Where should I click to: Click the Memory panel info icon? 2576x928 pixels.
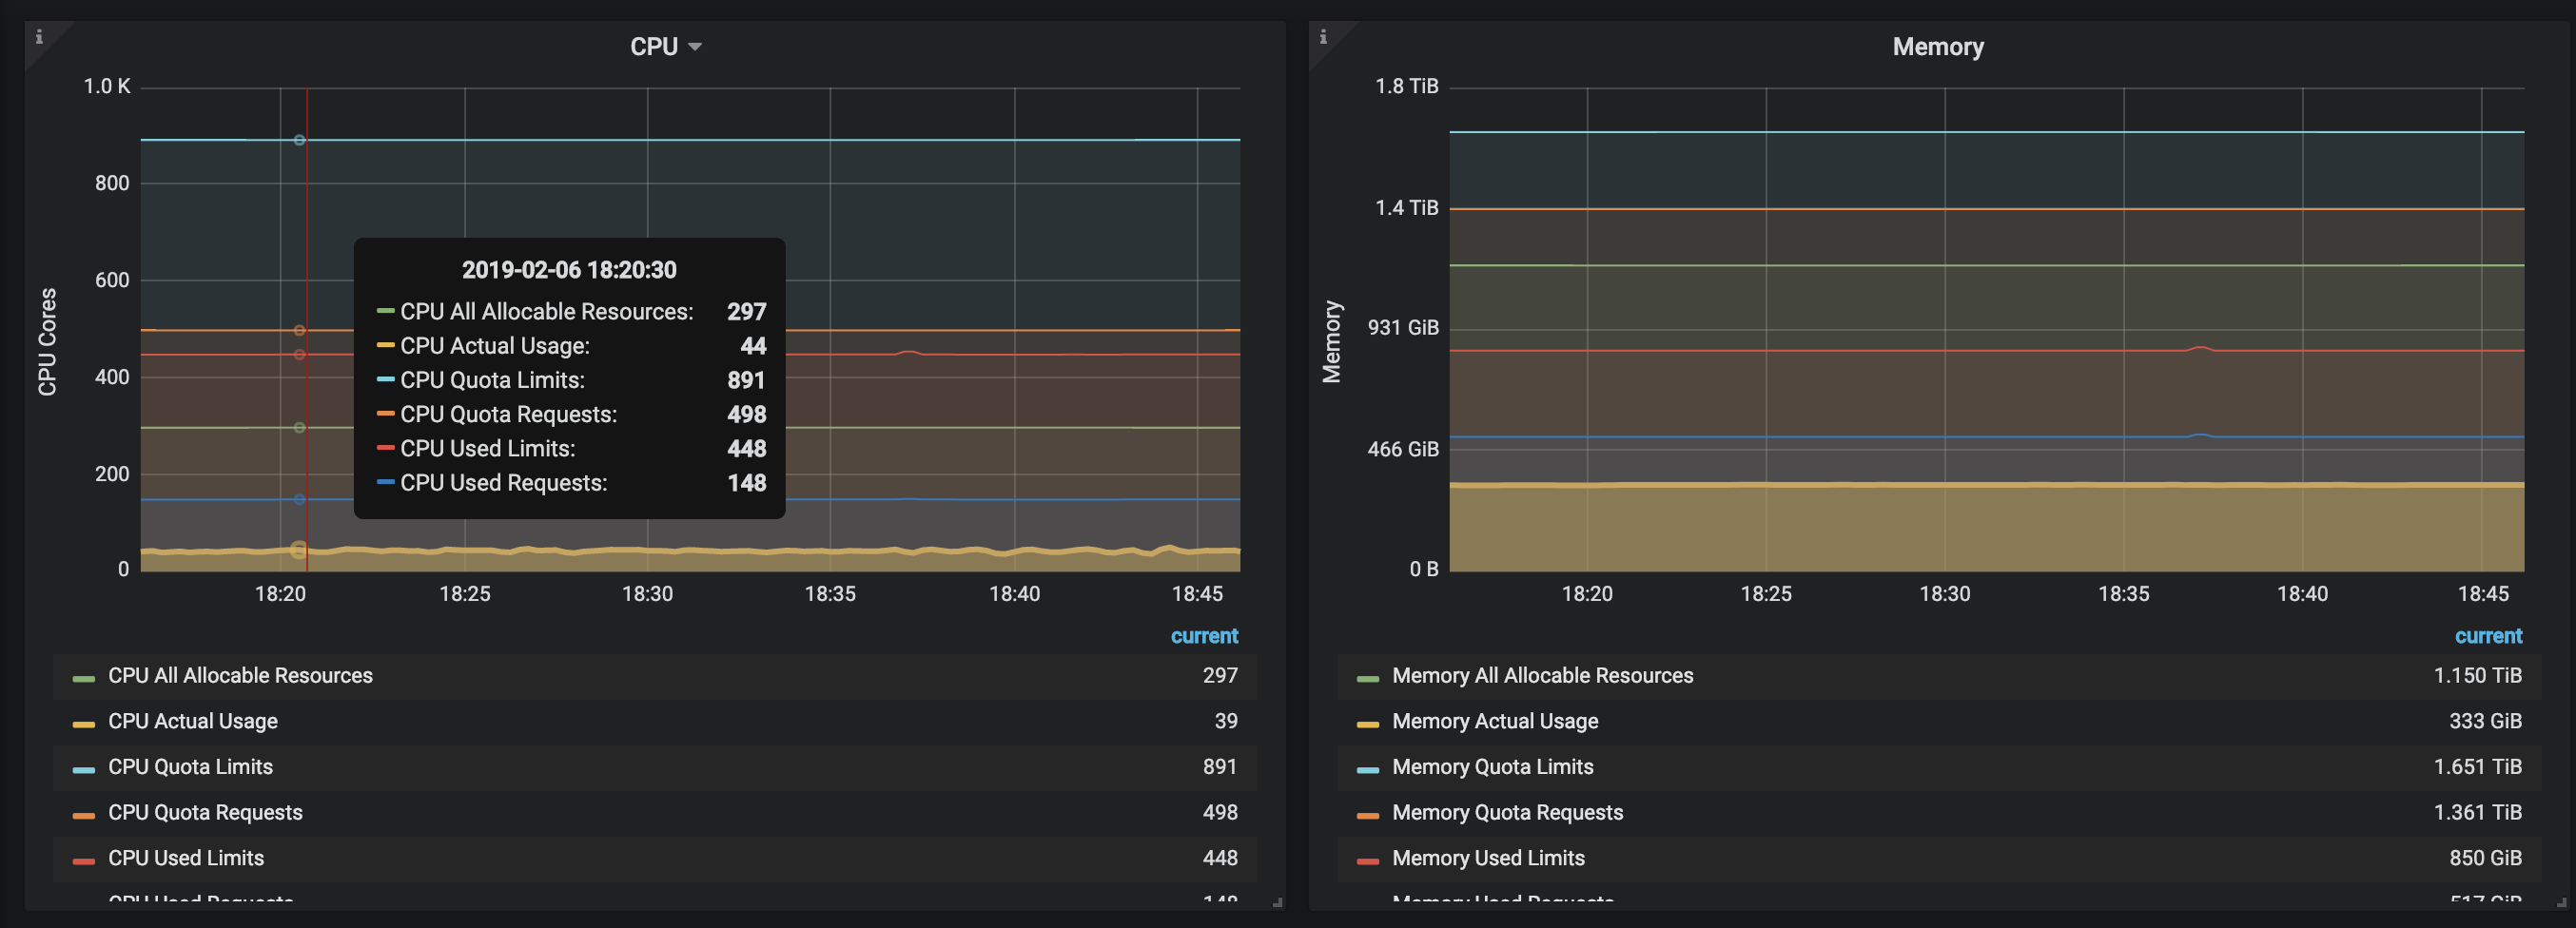coord(1323,37)
